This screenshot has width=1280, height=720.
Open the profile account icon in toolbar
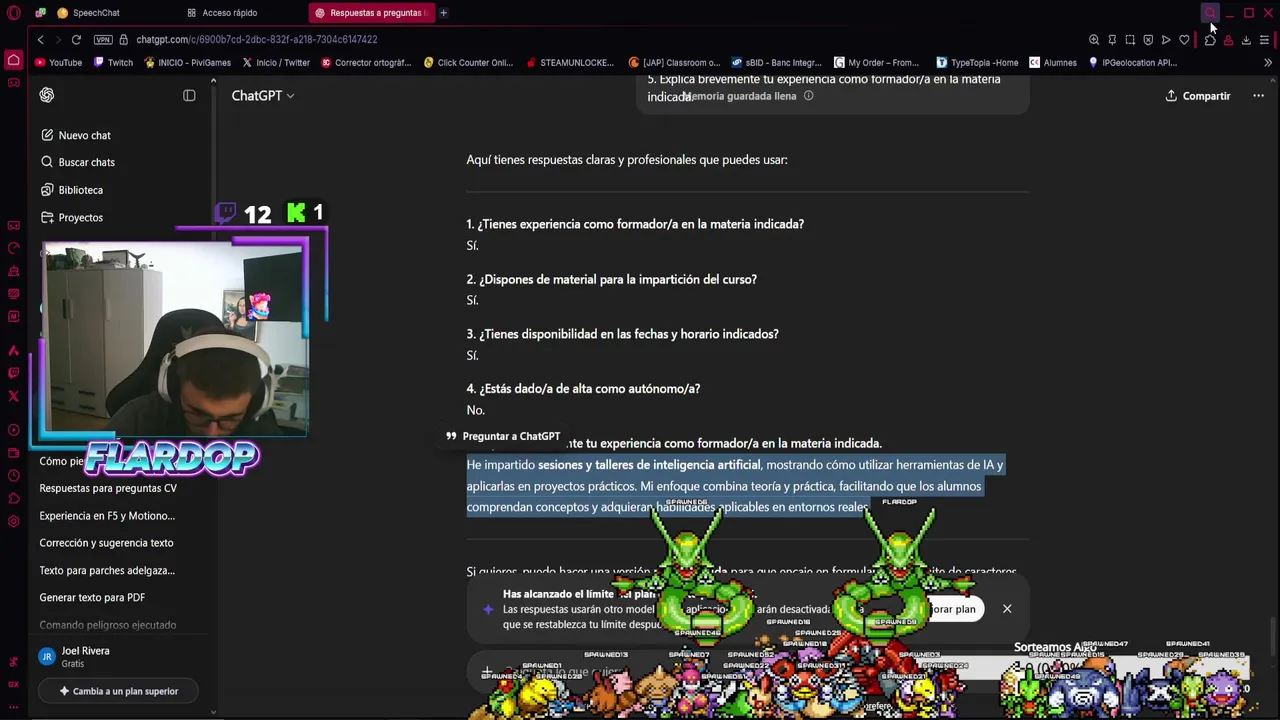(x=1228, y=40)
